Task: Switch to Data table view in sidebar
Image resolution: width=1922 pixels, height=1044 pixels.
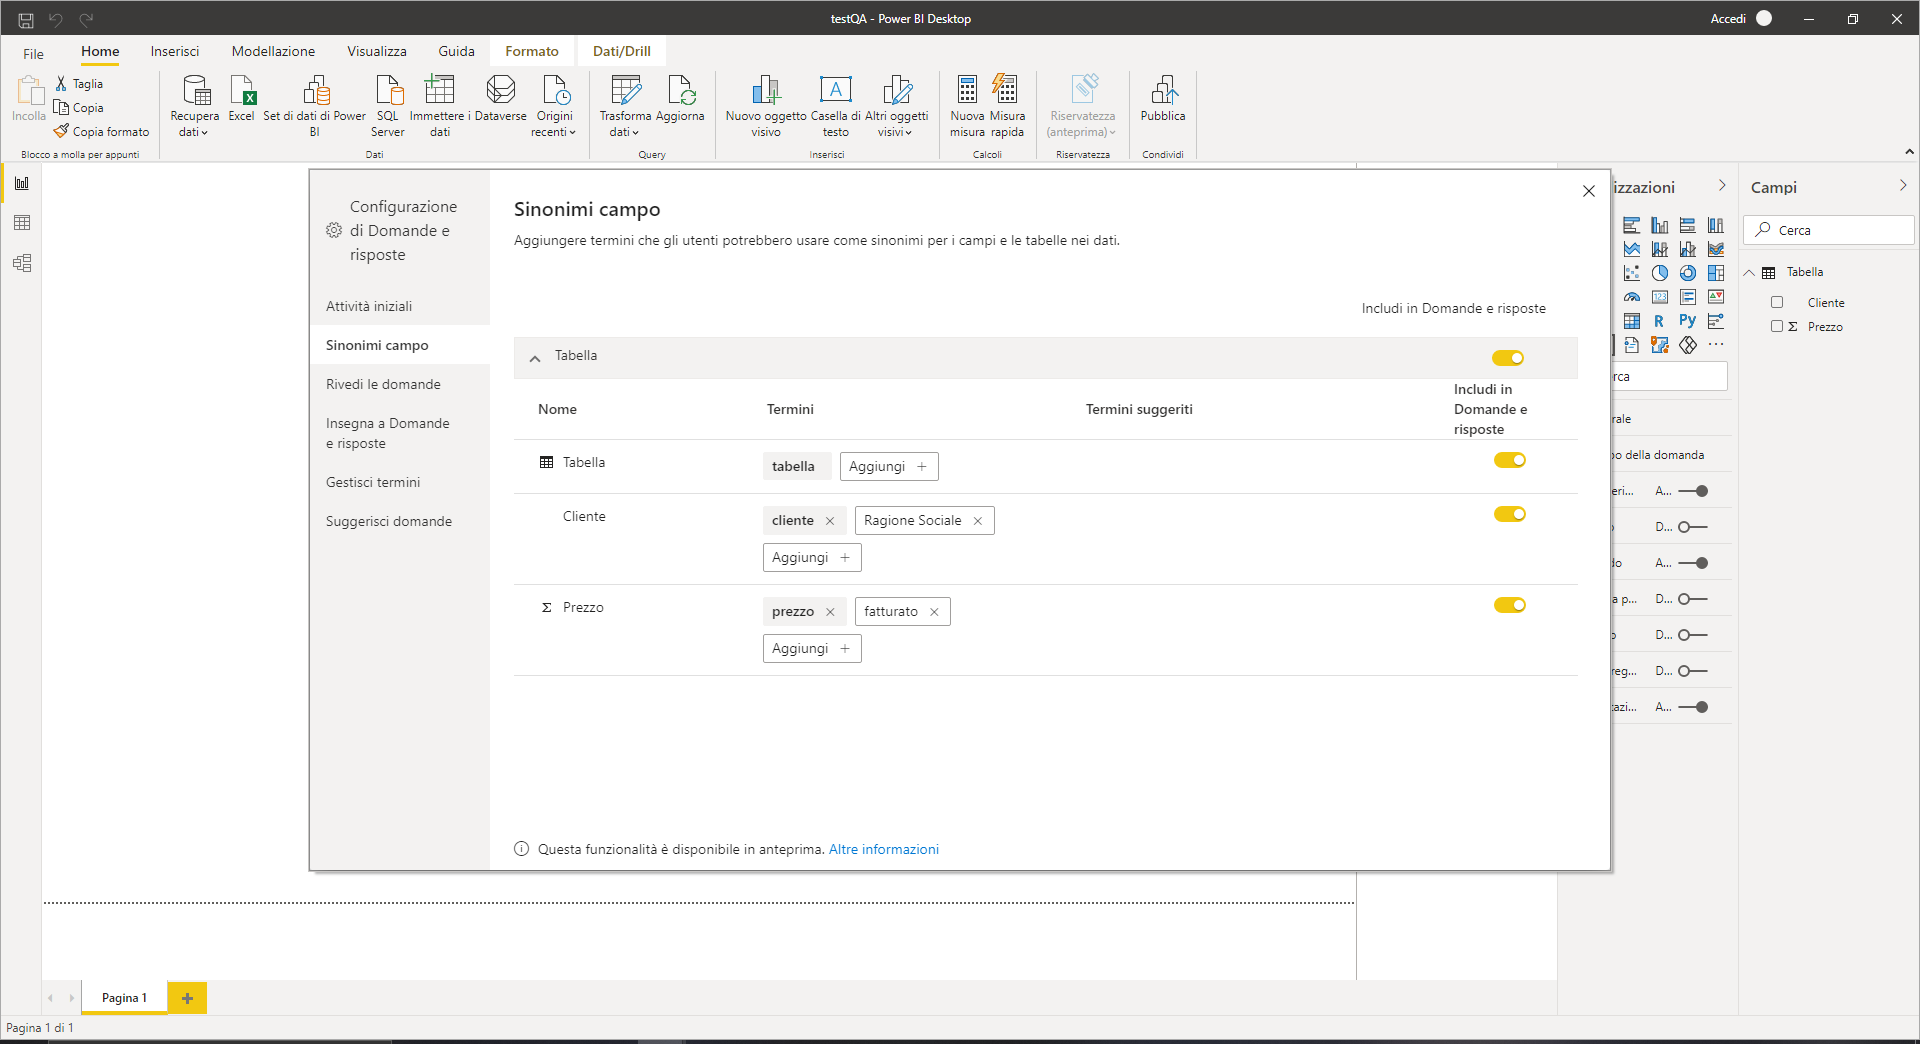Action: tap(22, 223)
